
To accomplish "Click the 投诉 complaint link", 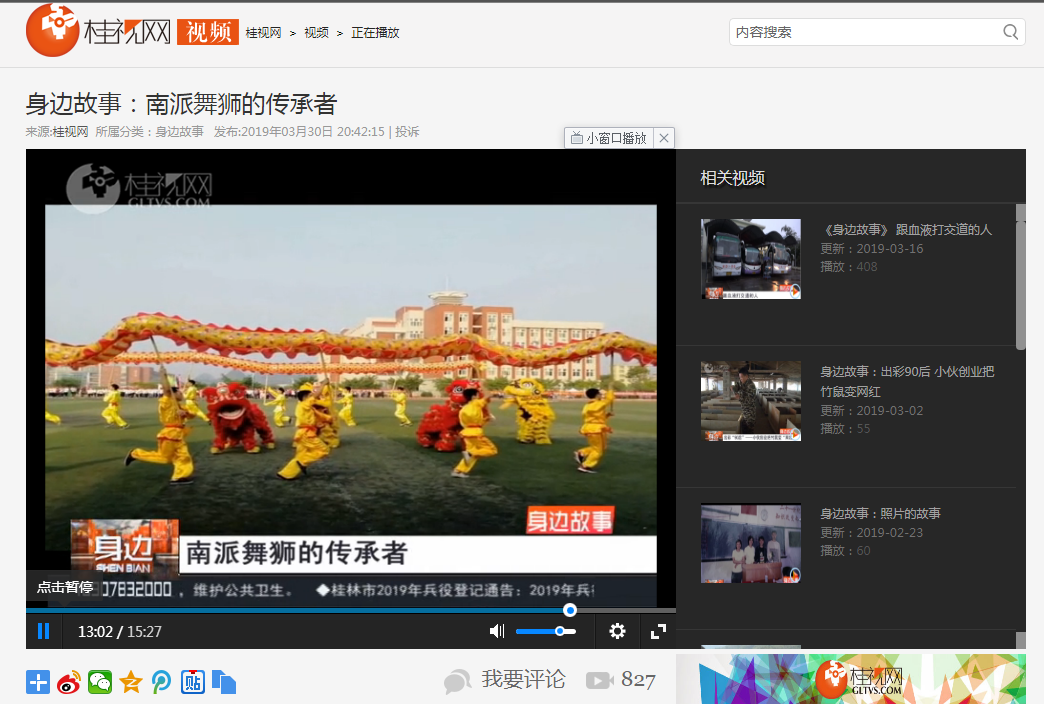I will click(x=407, y=131).
